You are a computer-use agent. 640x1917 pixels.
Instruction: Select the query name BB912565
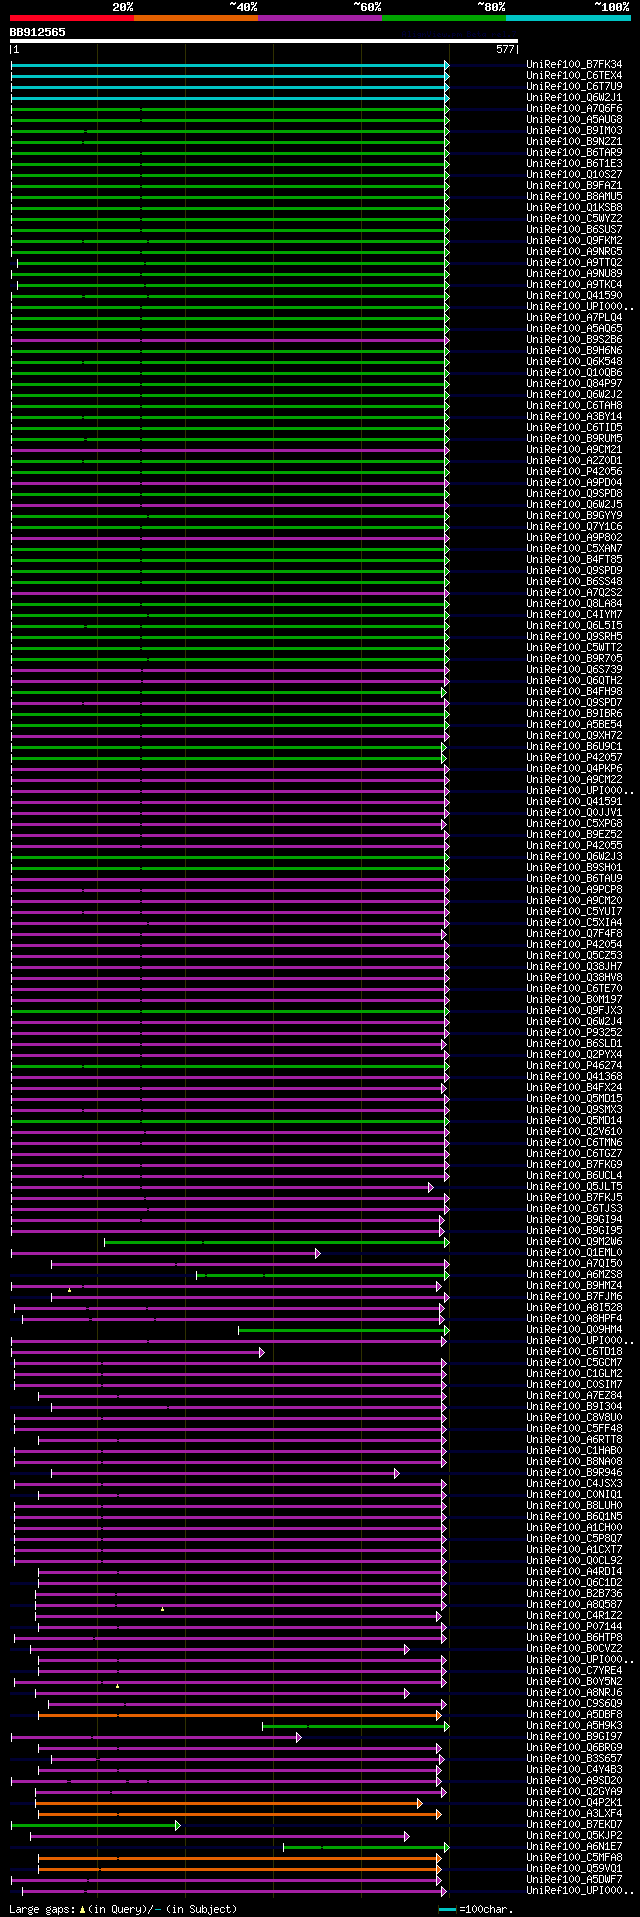38,32
